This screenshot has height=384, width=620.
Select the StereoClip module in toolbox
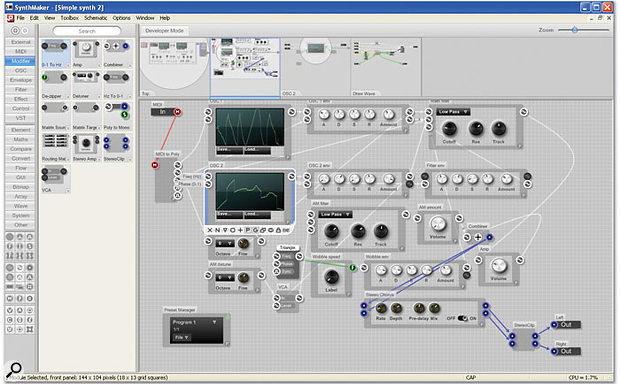[117, 148]
